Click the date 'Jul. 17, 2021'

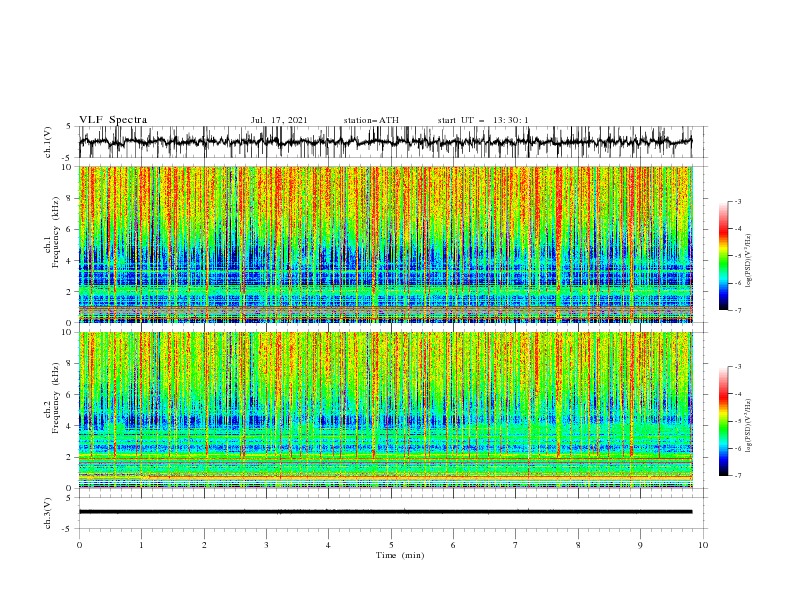pos(279,120)
